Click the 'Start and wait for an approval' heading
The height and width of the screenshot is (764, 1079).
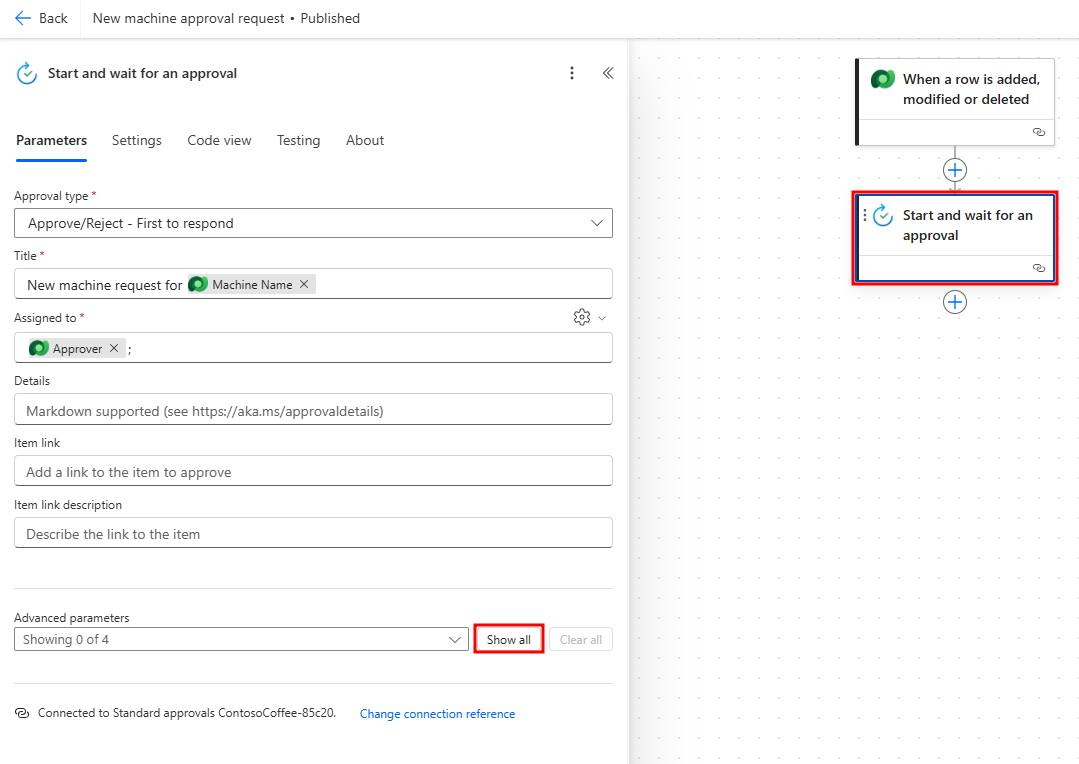(x=142, y=74)
